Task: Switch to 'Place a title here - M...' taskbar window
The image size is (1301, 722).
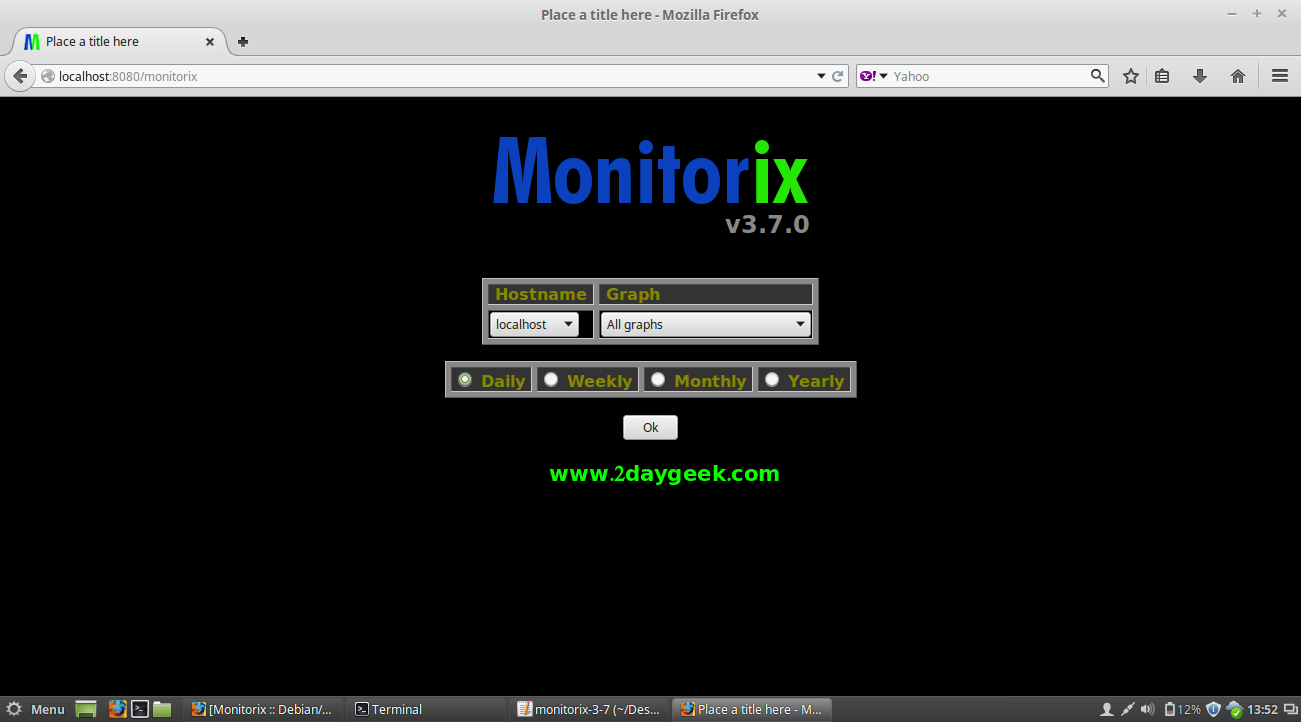Action: click(753, 709)
